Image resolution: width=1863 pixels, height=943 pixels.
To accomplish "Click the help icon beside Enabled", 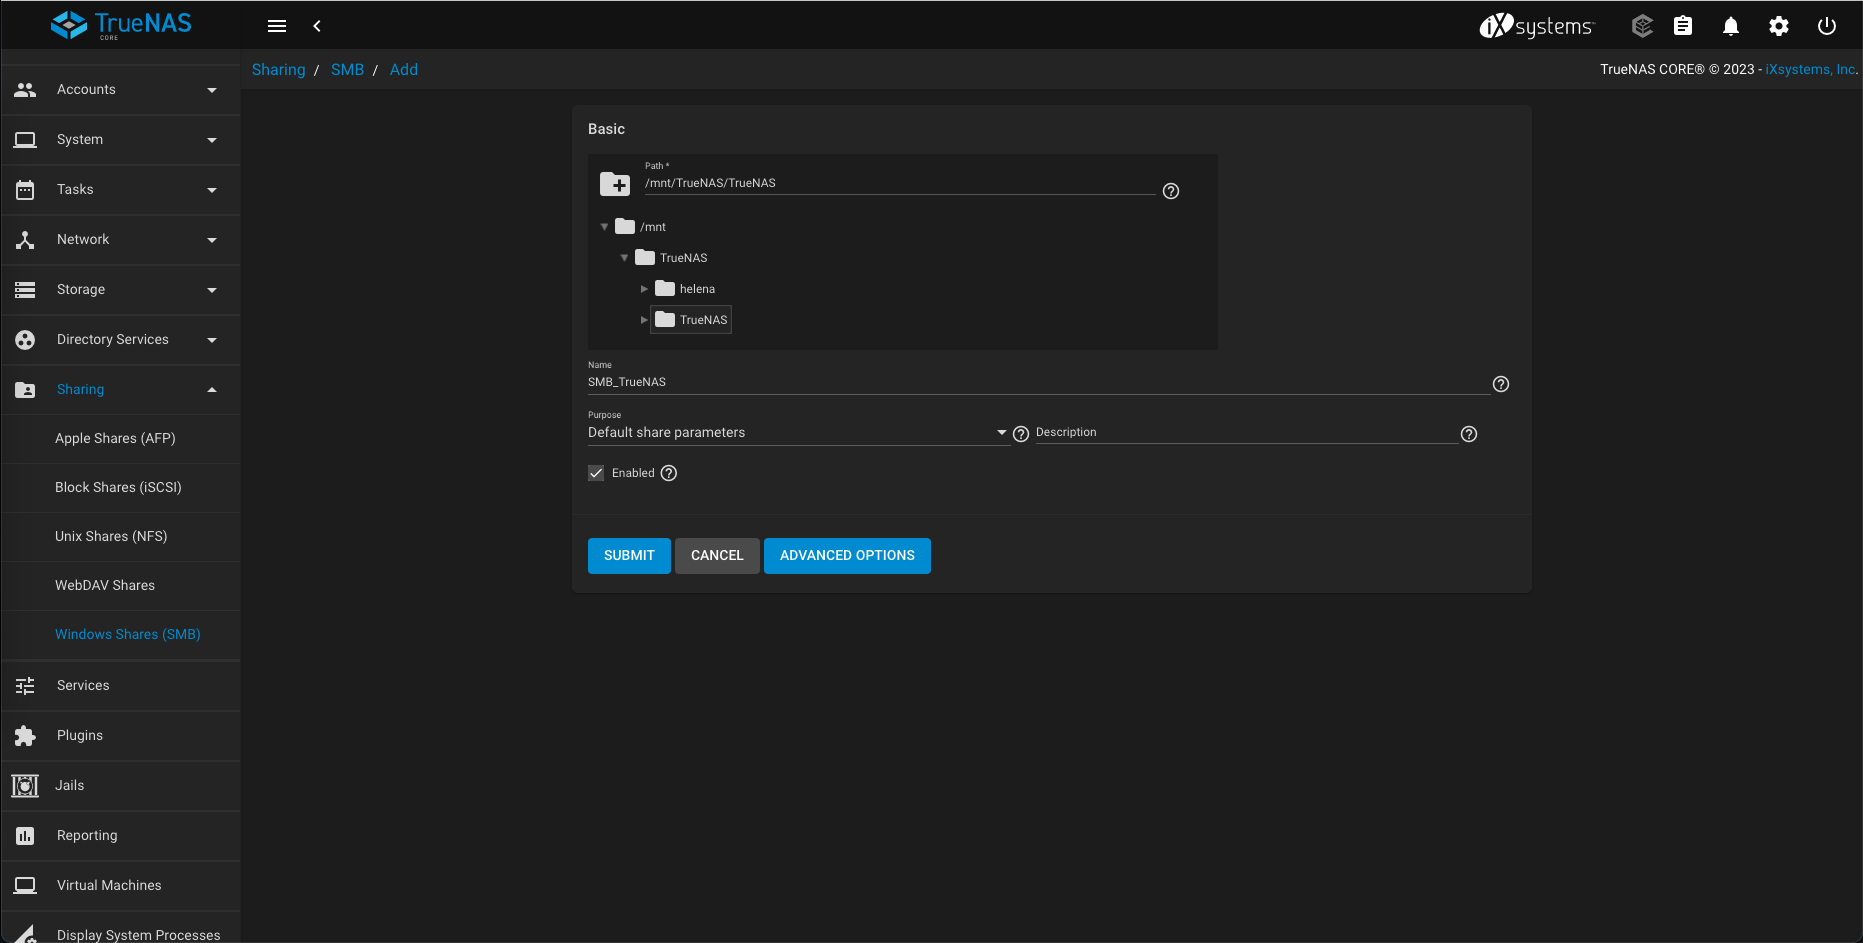I will (669, 473).
